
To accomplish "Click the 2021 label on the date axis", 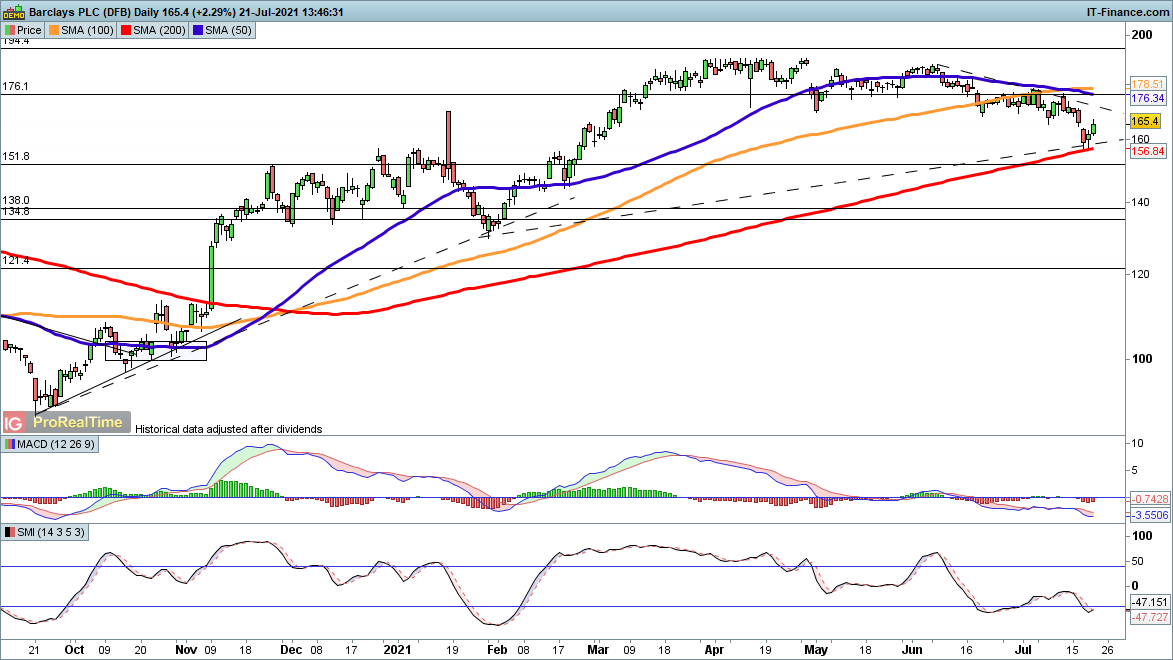I will coord(397,650).
